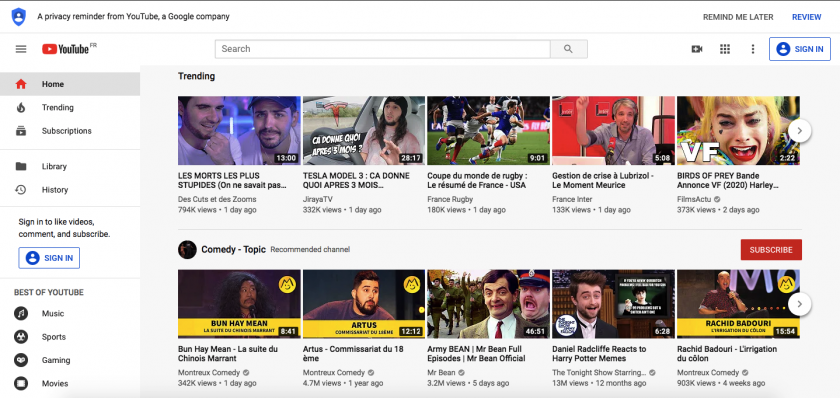Click SIGN IN in the top header

coord(800,49)
